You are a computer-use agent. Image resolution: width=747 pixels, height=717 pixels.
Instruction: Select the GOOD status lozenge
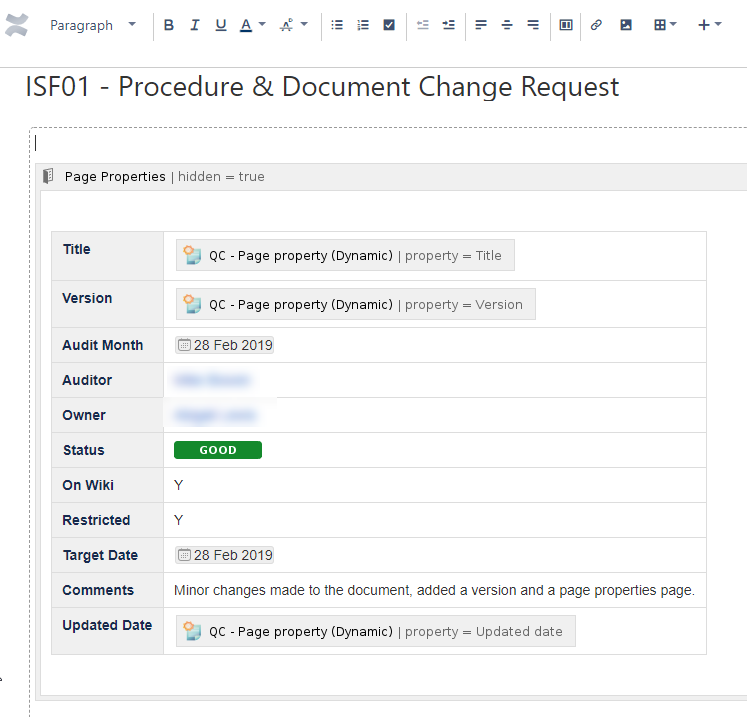pyautogui.click(x=218, y=450)
